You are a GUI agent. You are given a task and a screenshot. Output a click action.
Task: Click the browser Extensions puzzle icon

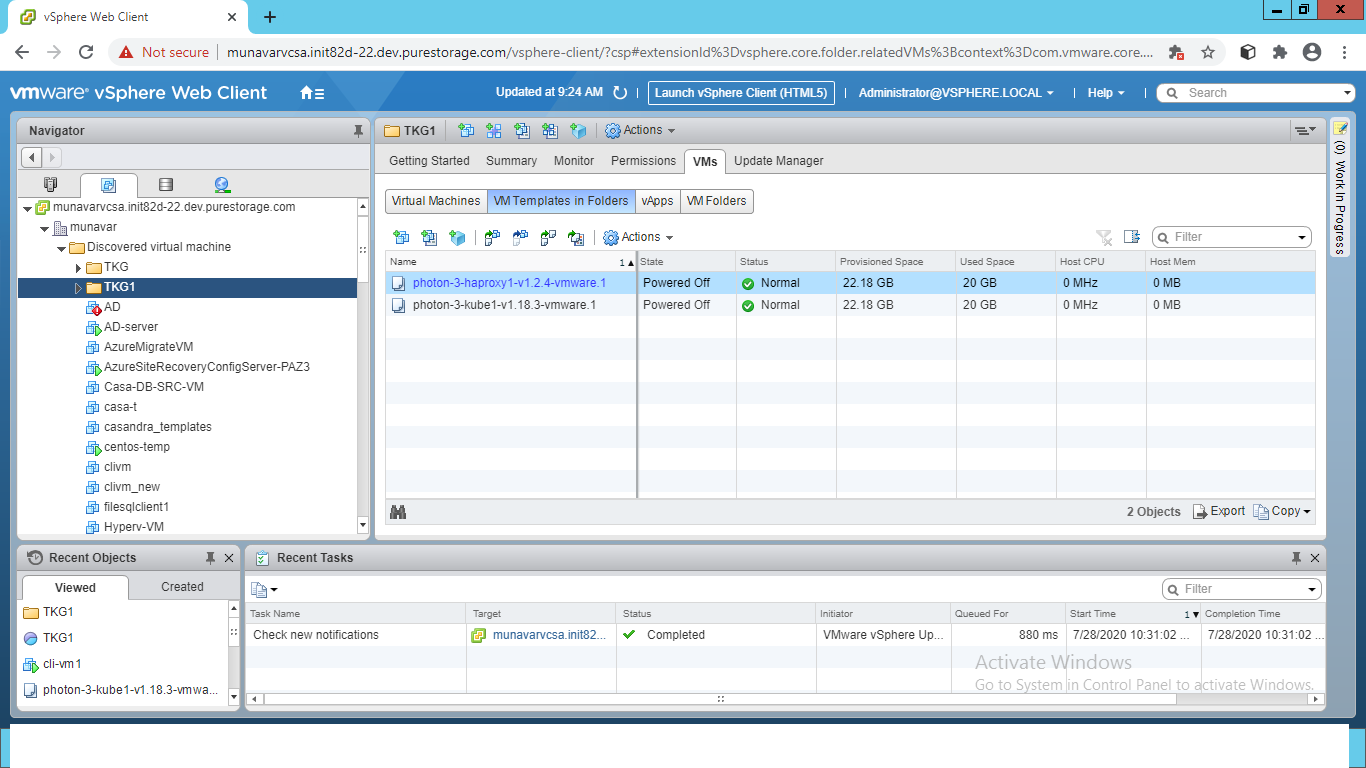[1279, 52]
